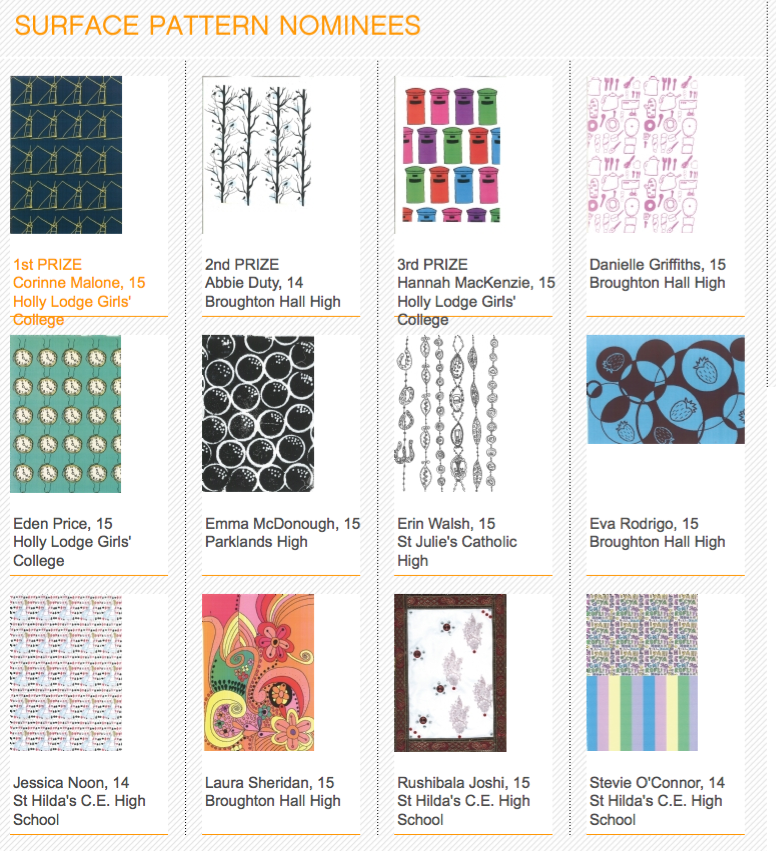View Jessica Noon's small repeat pattern
This screenshot has width=776, height=851.
(66, 673)
